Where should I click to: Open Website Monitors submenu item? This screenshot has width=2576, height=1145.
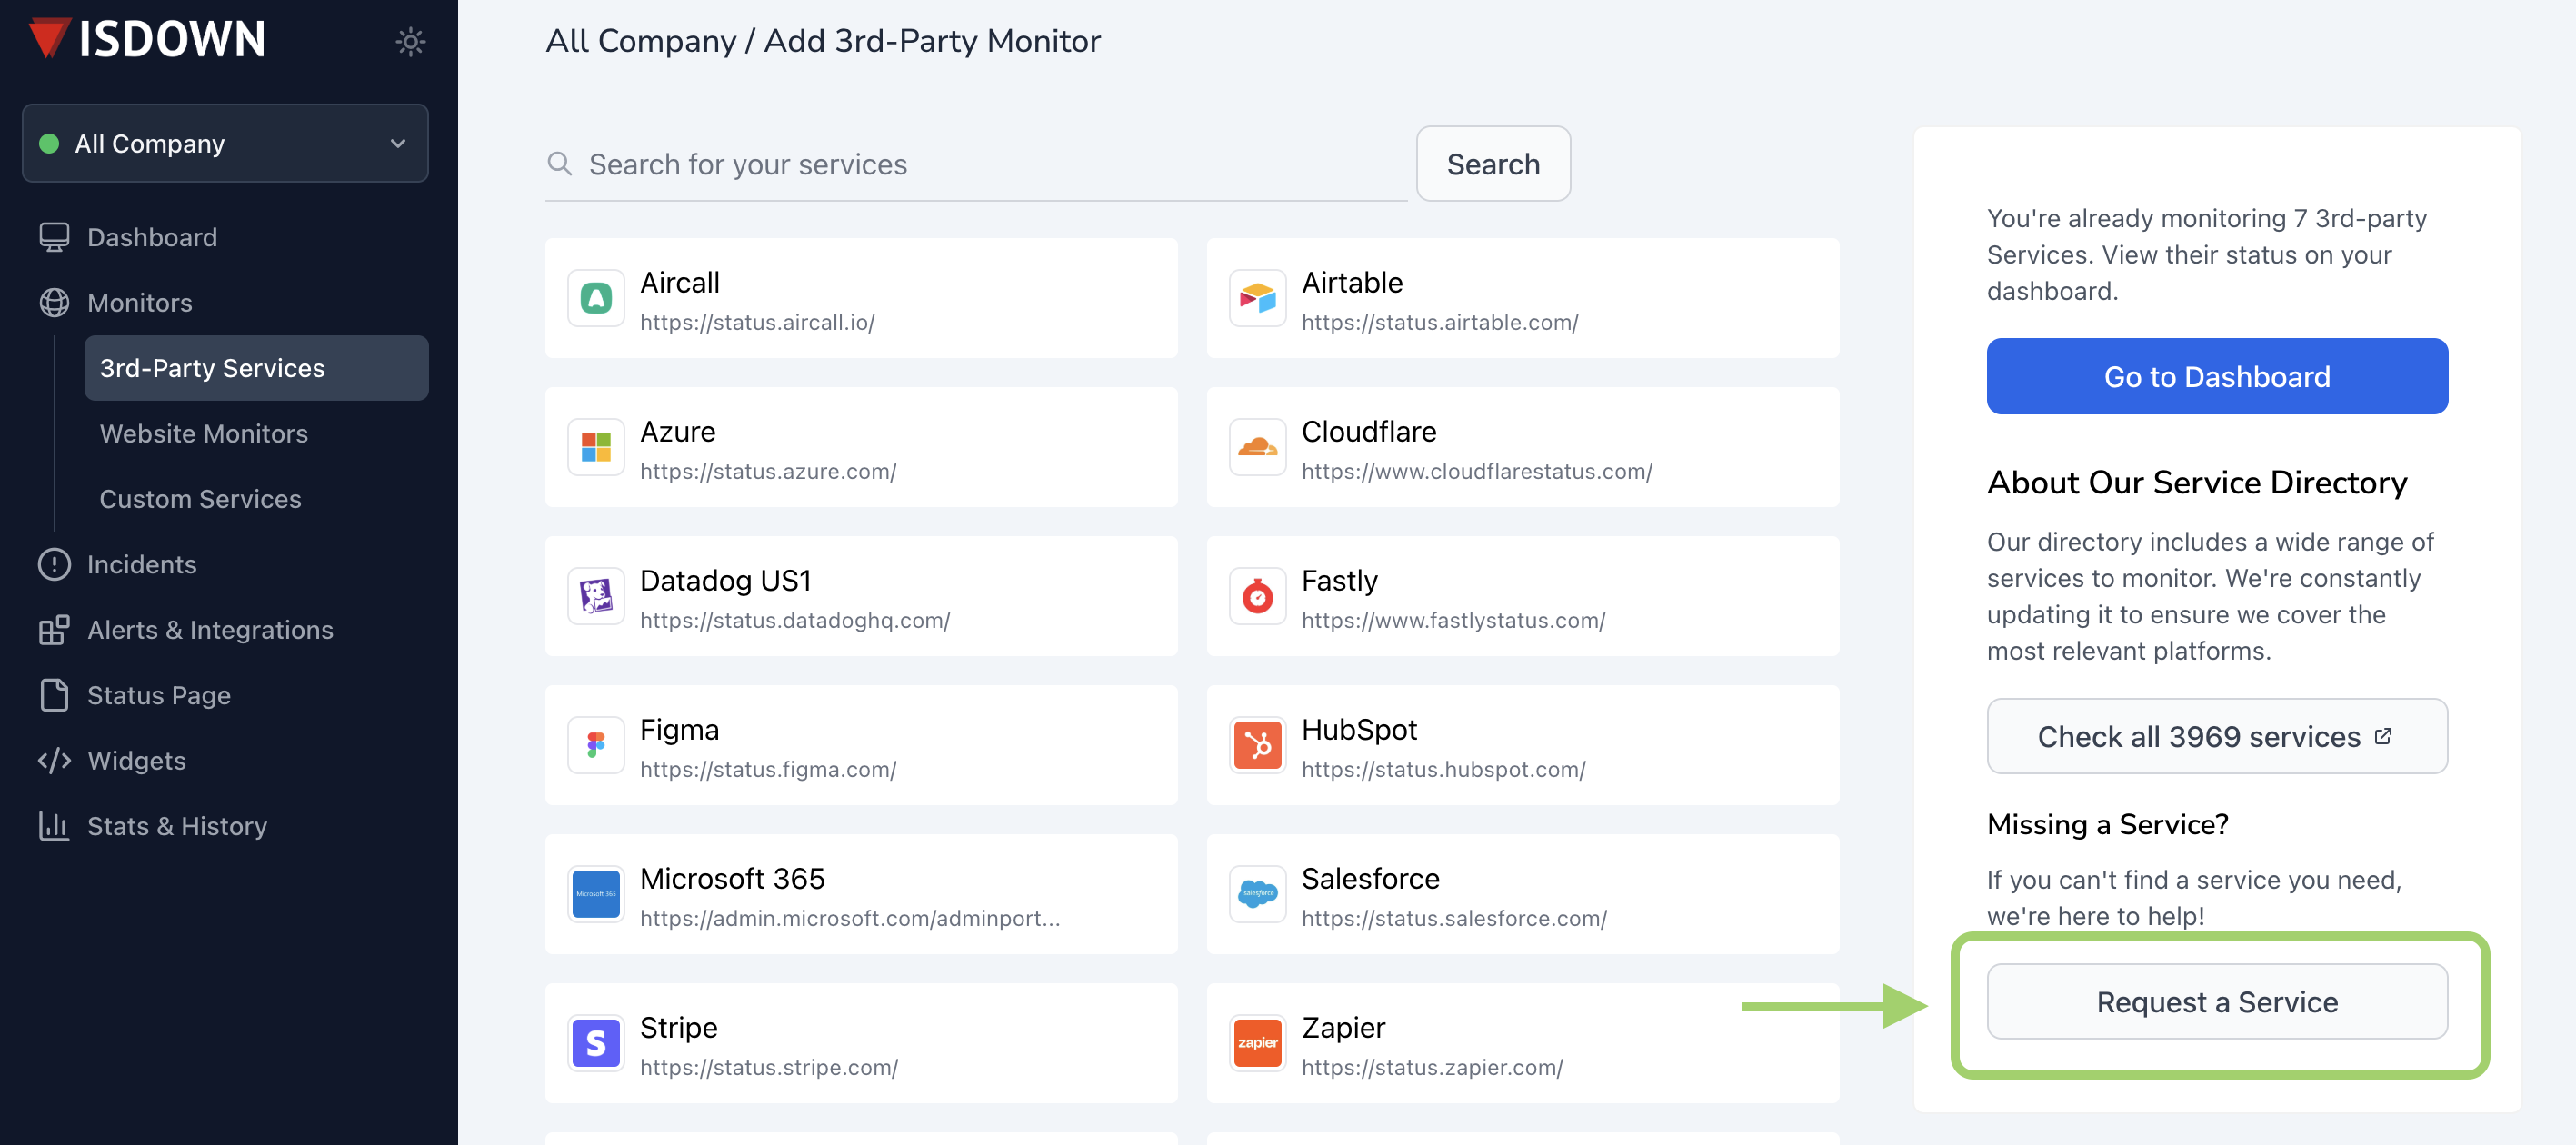[204, 433]
